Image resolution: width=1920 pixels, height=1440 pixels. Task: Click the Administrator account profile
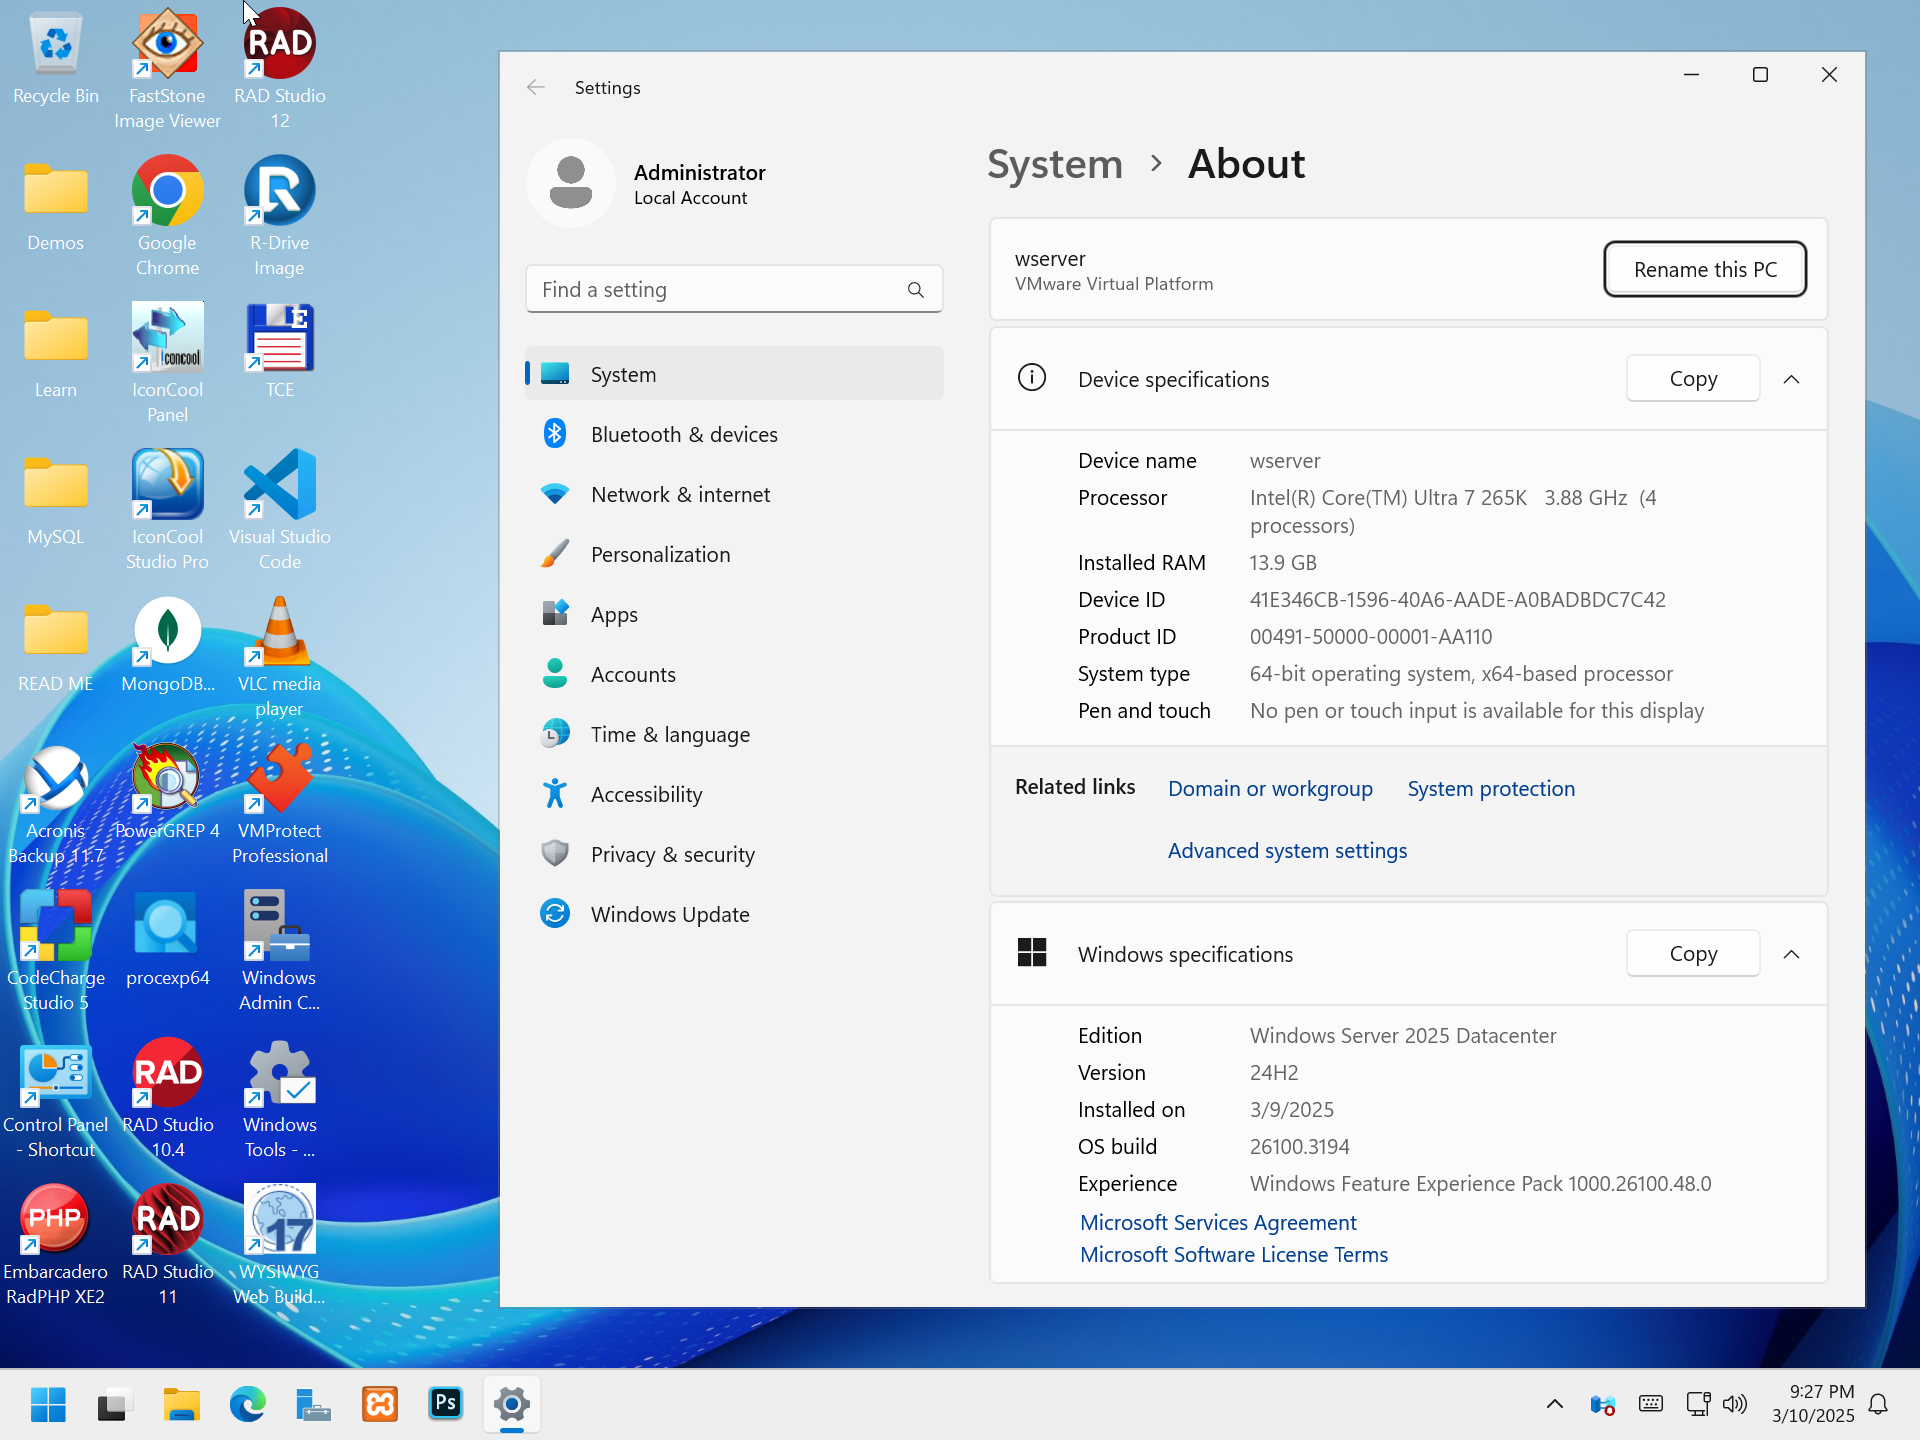(x=647, y=184)
